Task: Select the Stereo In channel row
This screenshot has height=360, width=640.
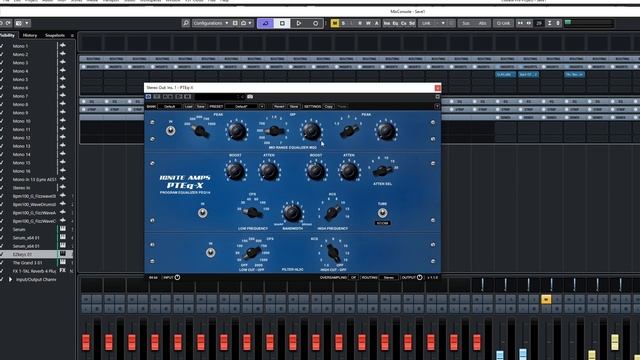Action: tap(37, 188)
